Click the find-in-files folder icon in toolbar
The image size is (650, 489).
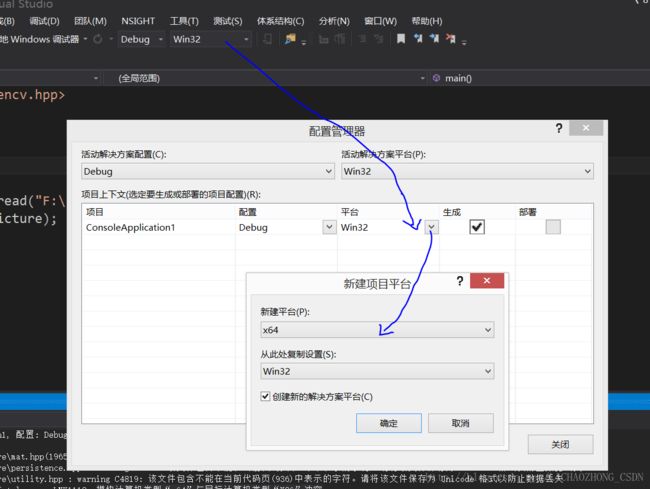[290, 39]
